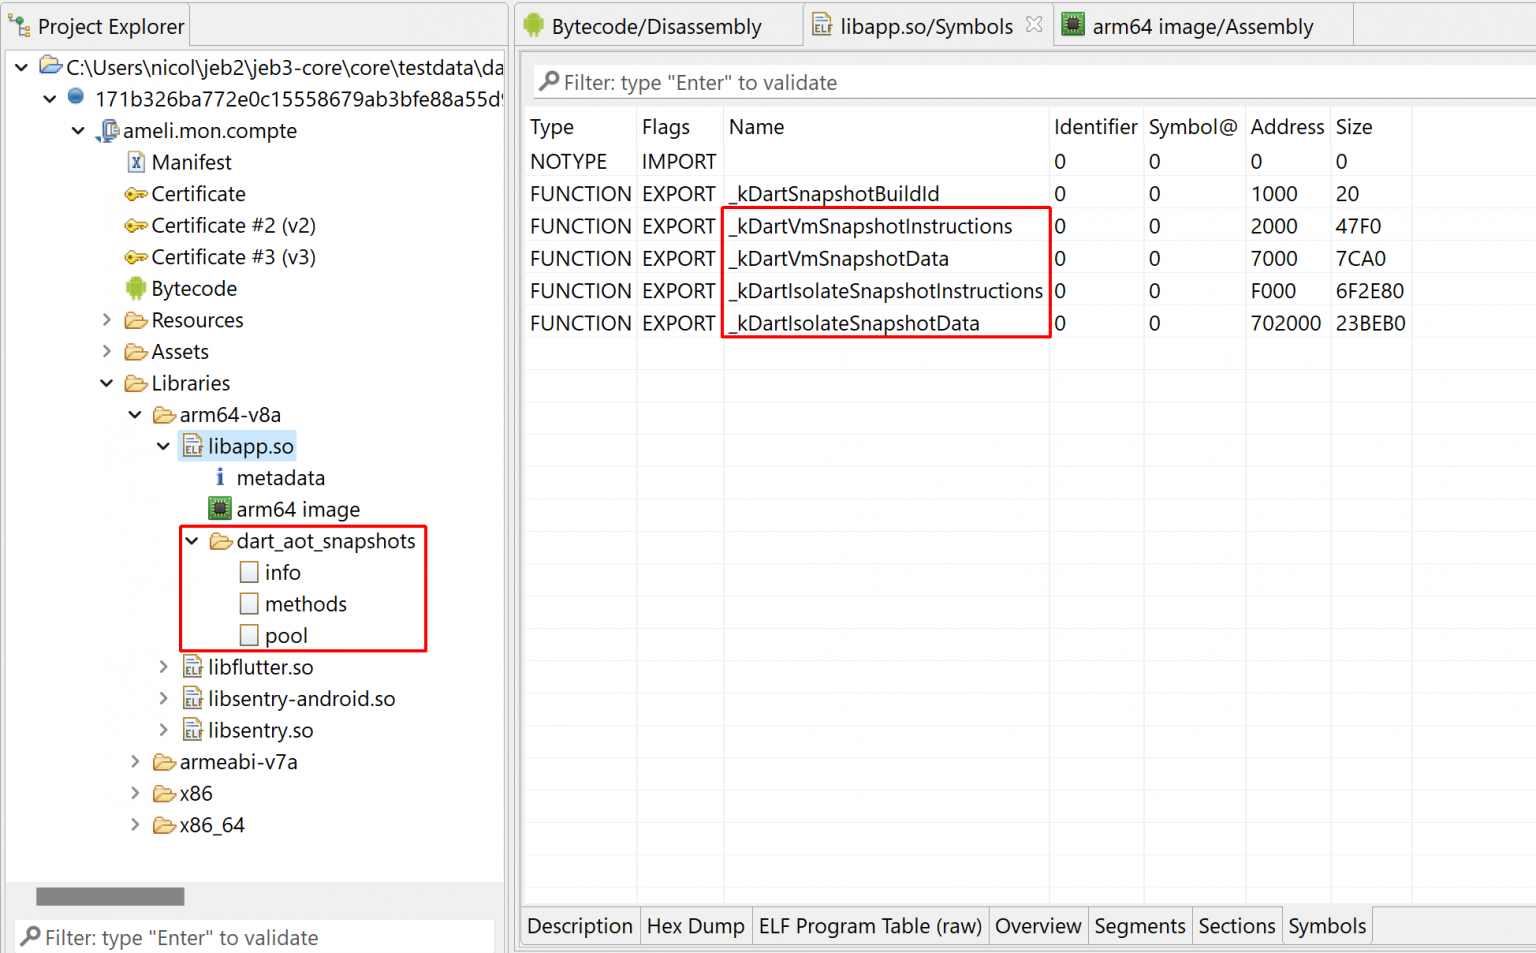Open the Hex Dump tab

696,926
